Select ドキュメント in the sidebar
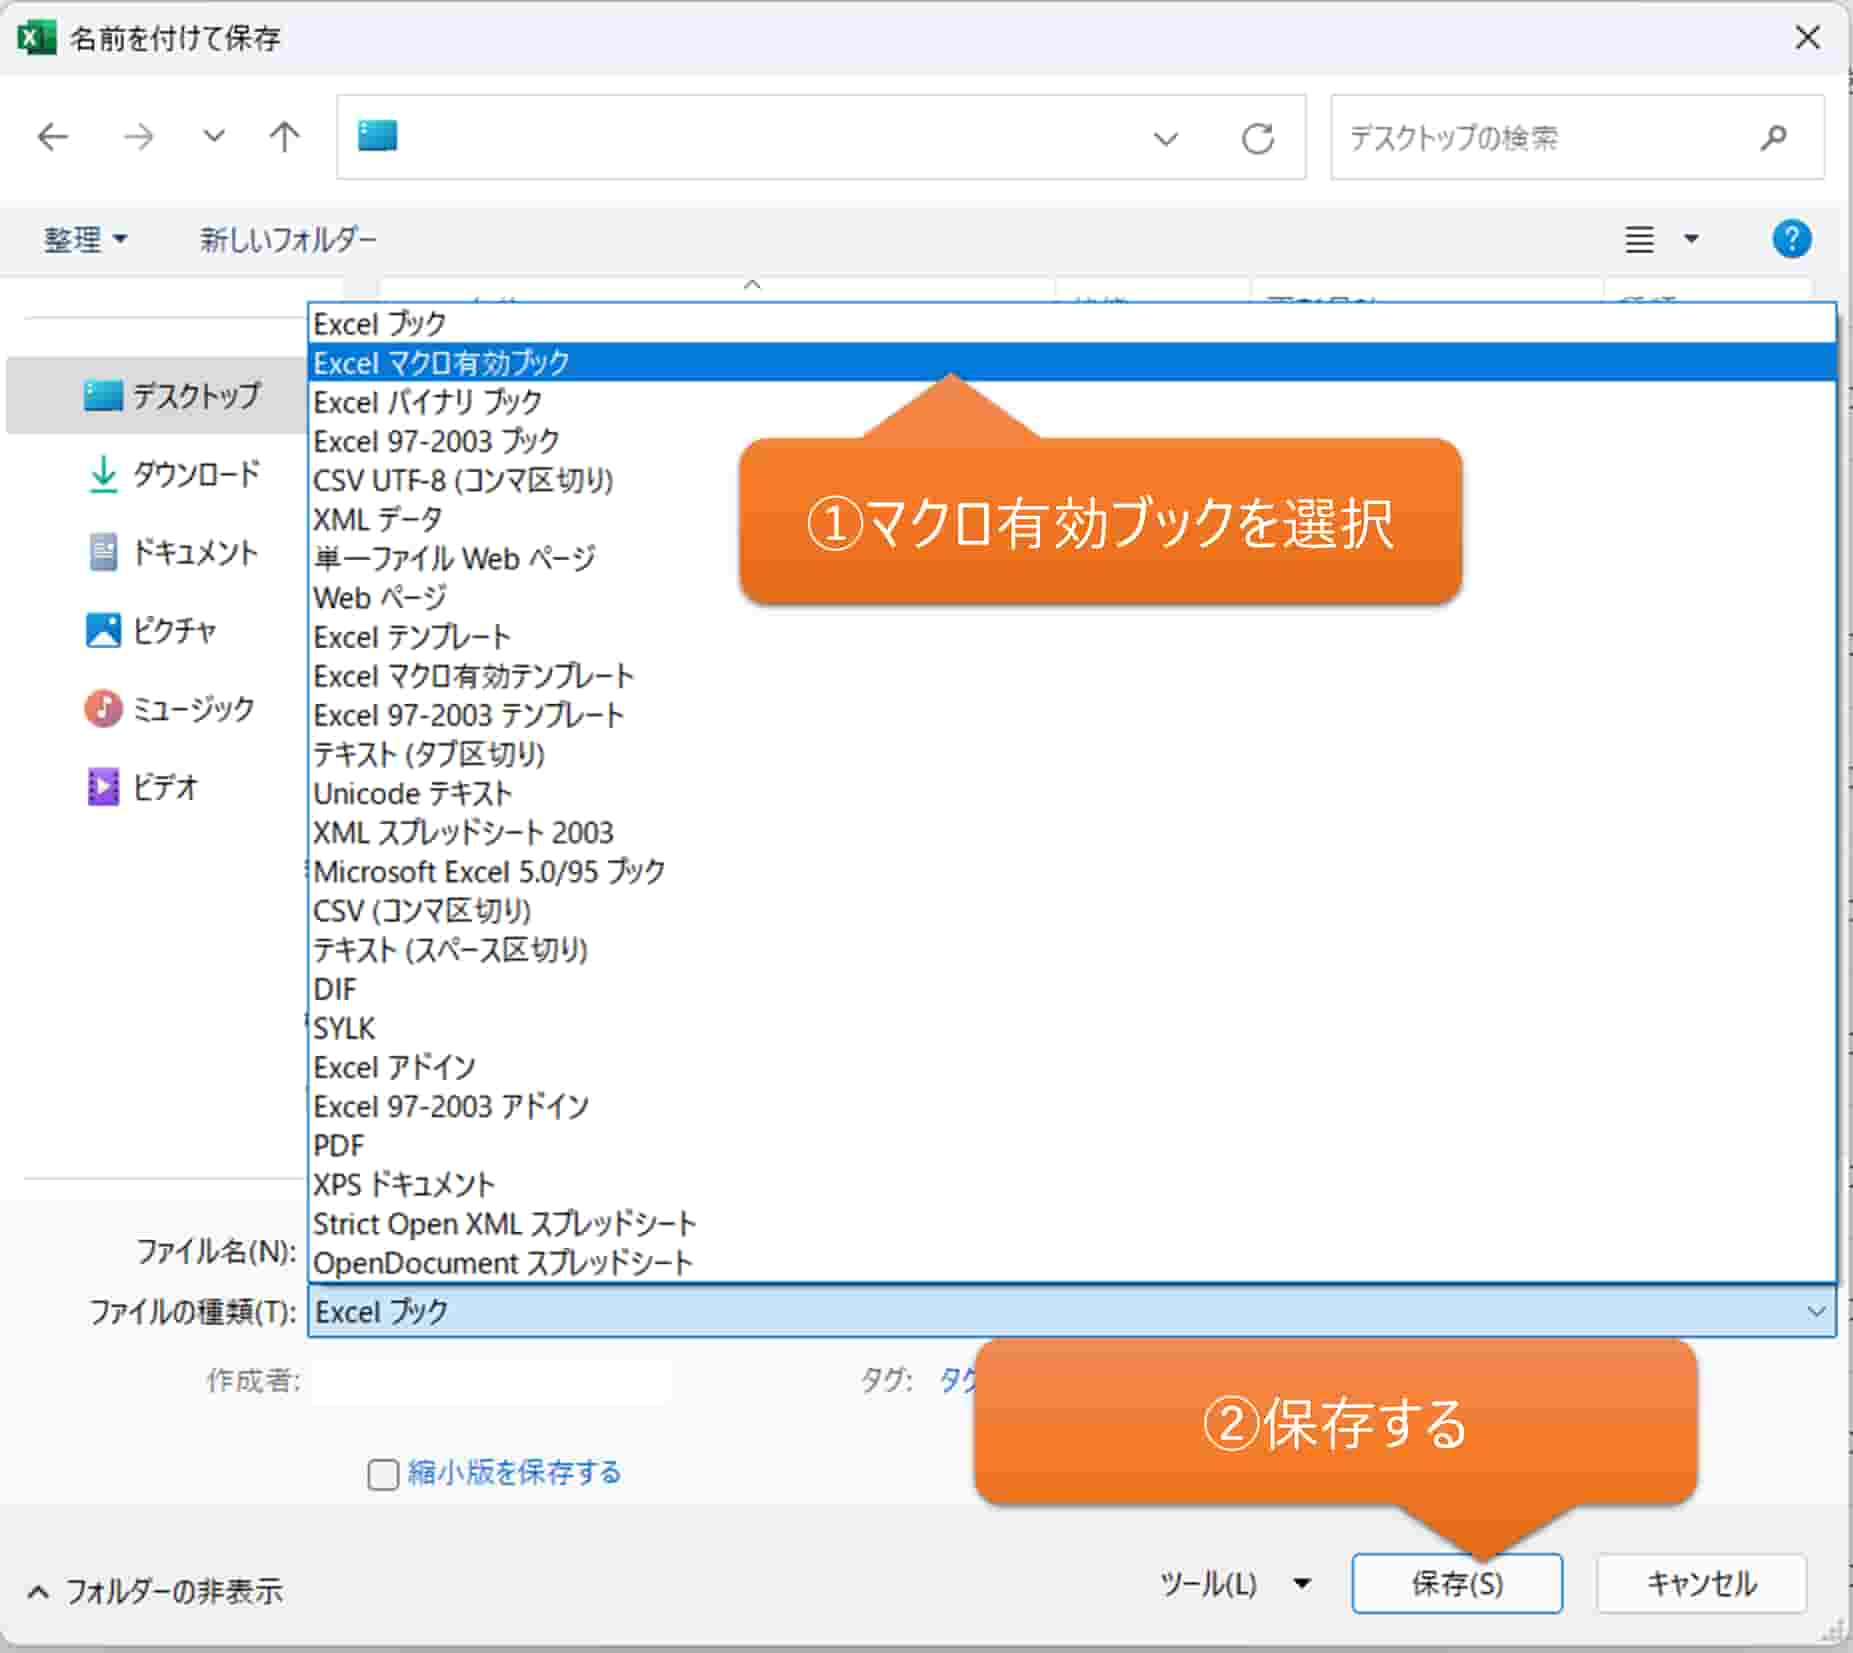The width and height of the screenshot is (1853, 1653). [172, 551]
